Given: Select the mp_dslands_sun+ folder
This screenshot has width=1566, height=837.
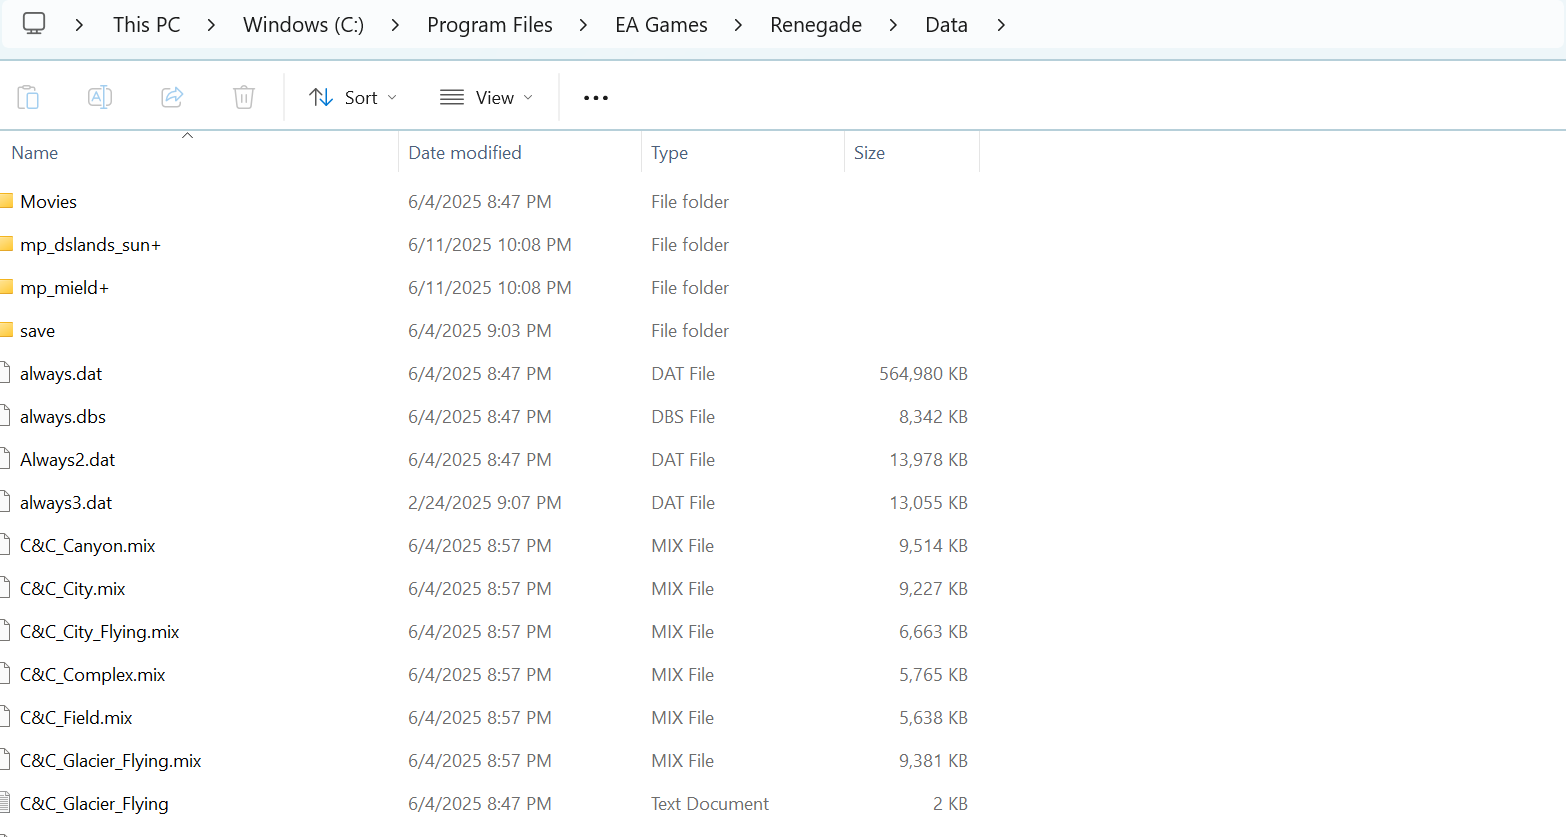Looking at the screenshot, I should point(90,245).
